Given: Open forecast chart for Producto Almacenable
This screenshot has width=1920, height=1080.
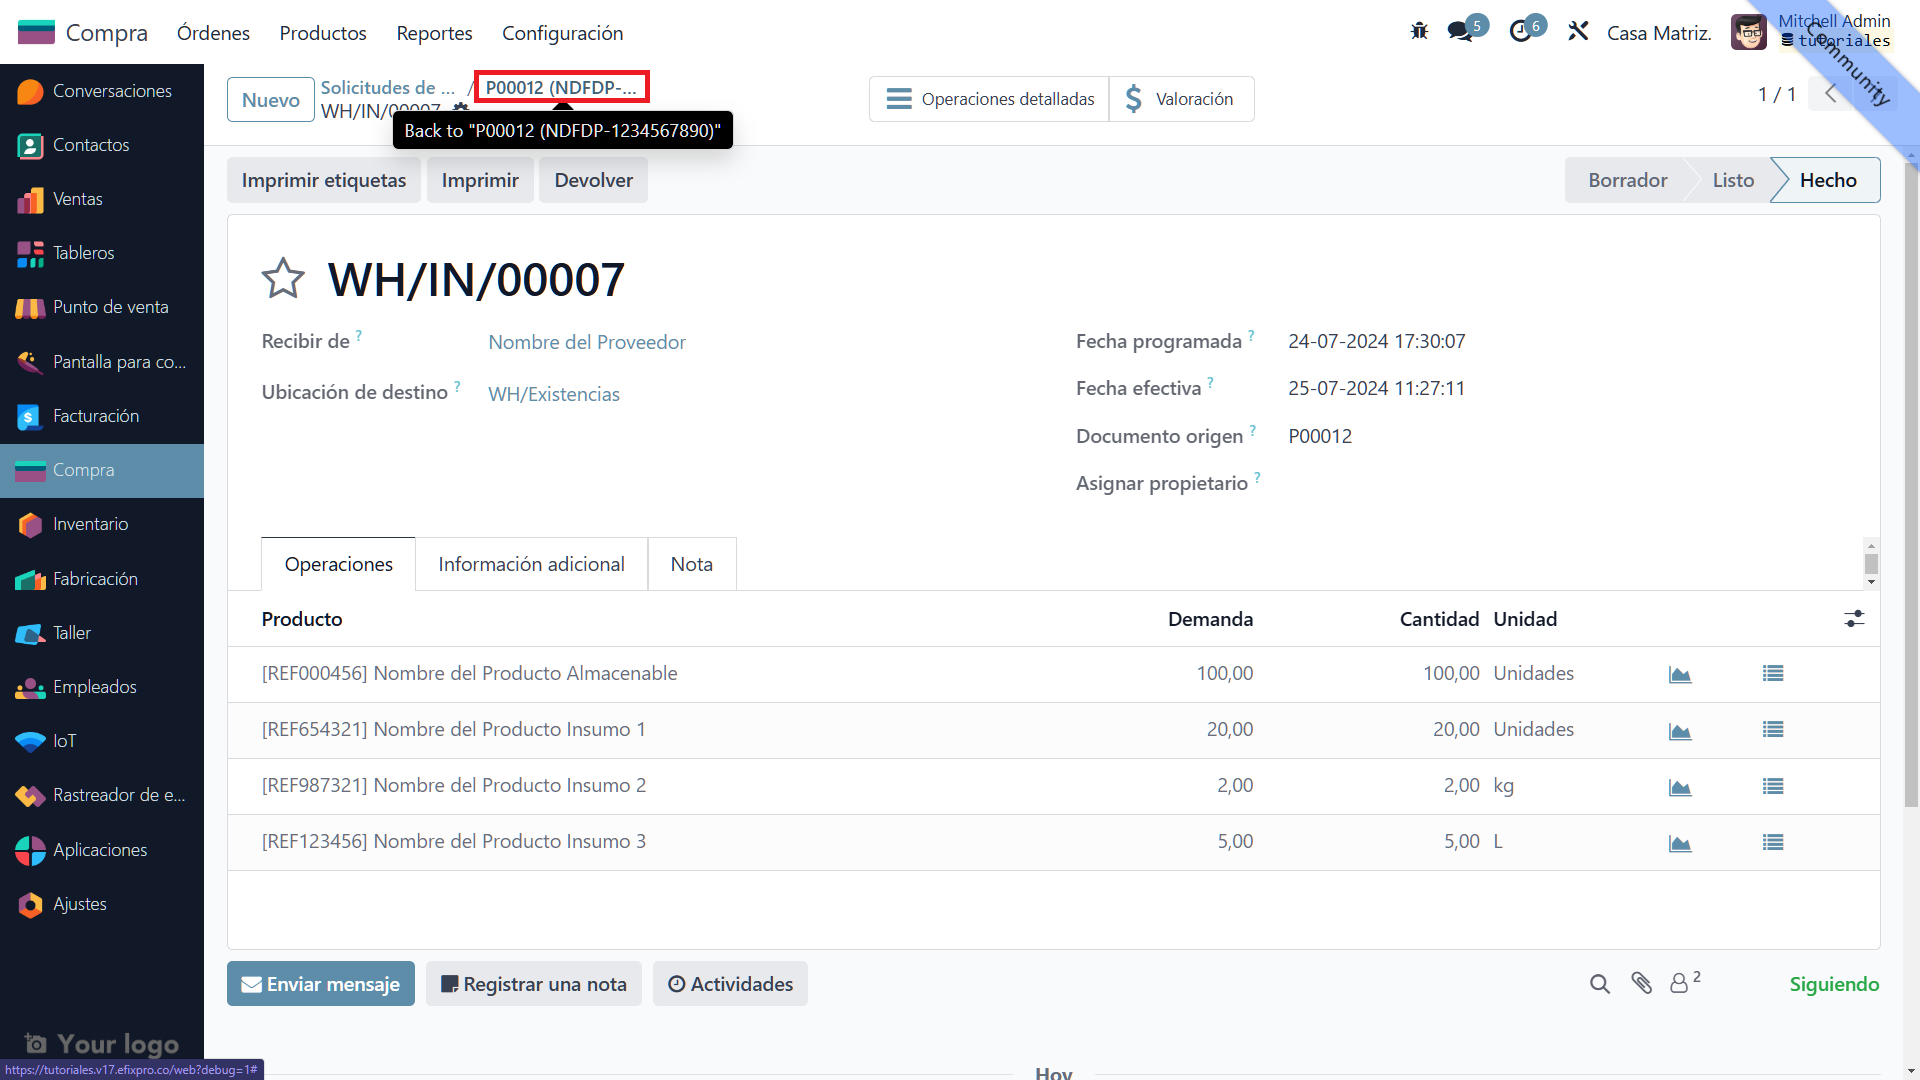Looking at the screenshot, I should [x=1680, y=675].
